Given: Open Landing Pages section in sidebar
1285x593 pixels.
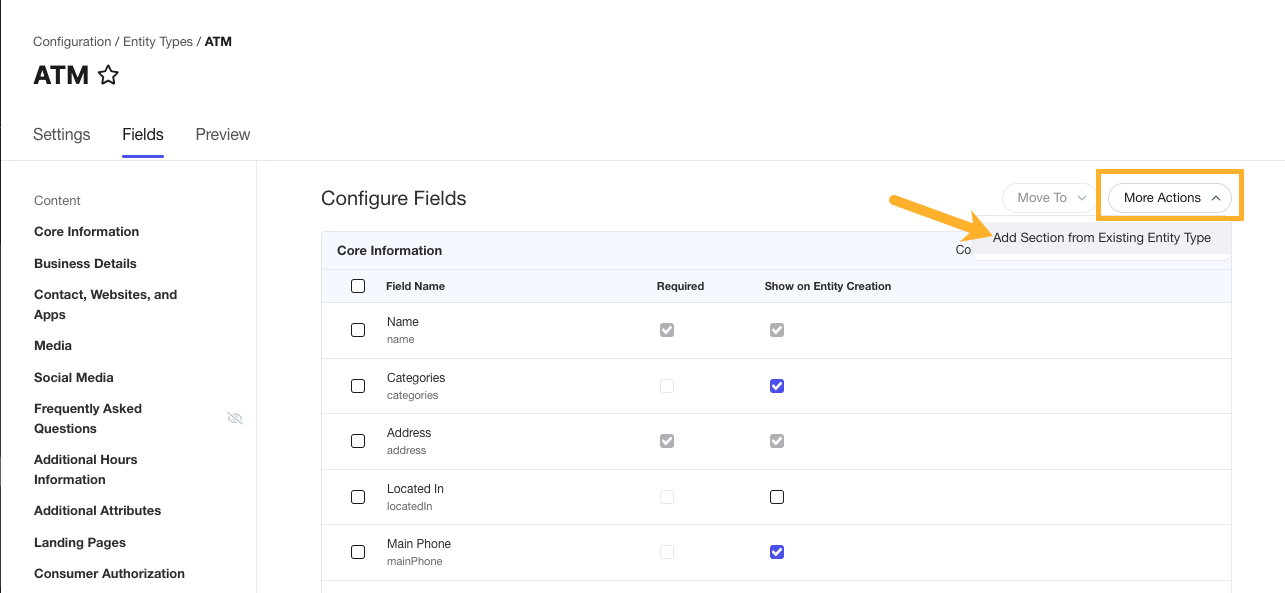Looking at the screenshot, I should (x=80, y=543).
